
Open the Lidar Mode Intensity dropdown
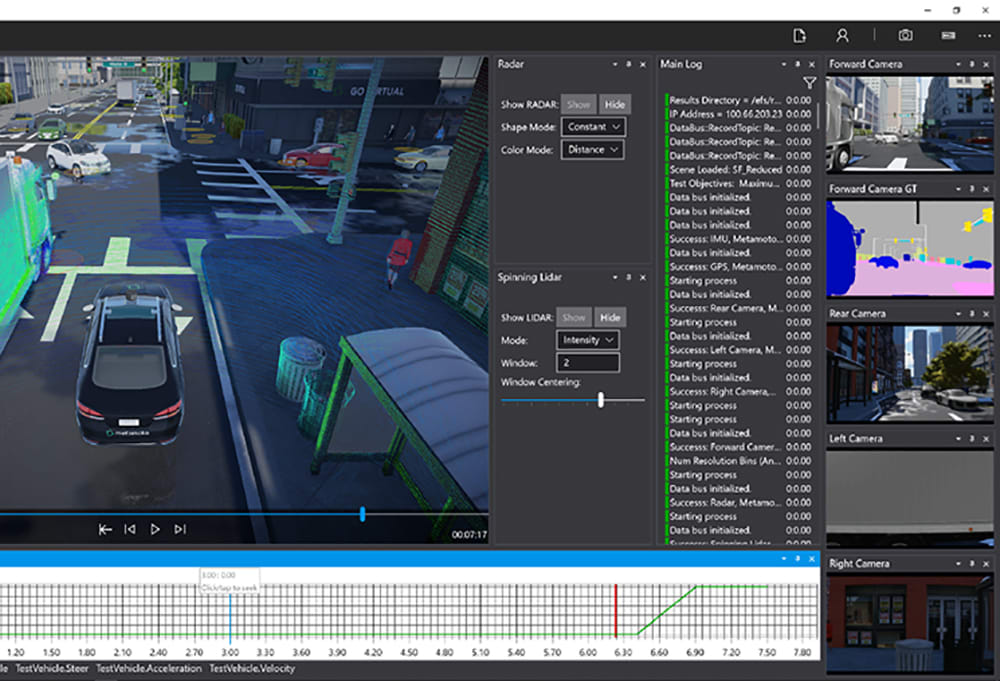click(587, 340)
